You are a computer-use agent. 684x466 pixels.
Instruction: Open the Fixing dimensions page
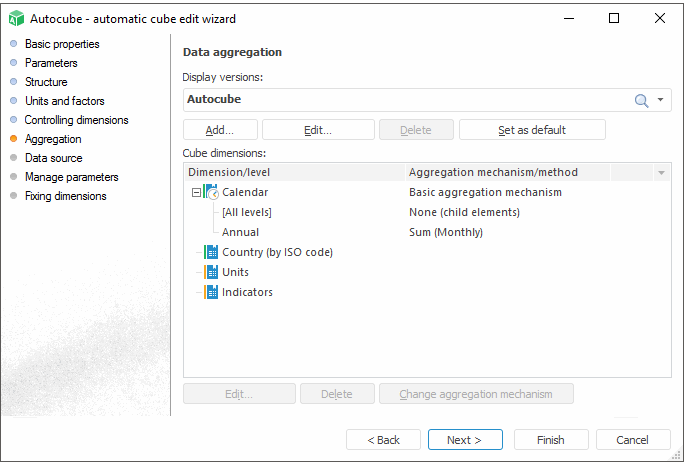coord(65,196)
